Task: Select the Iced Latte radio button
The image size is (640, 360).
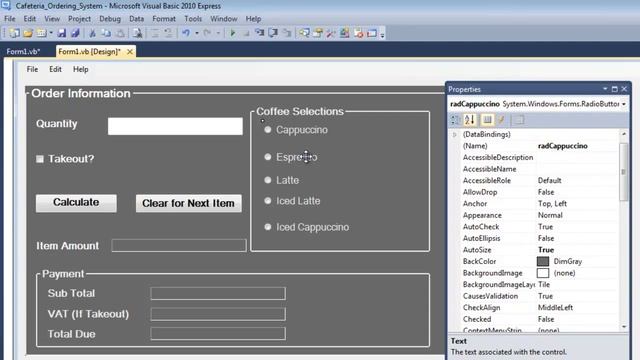Action: [268, 201]
